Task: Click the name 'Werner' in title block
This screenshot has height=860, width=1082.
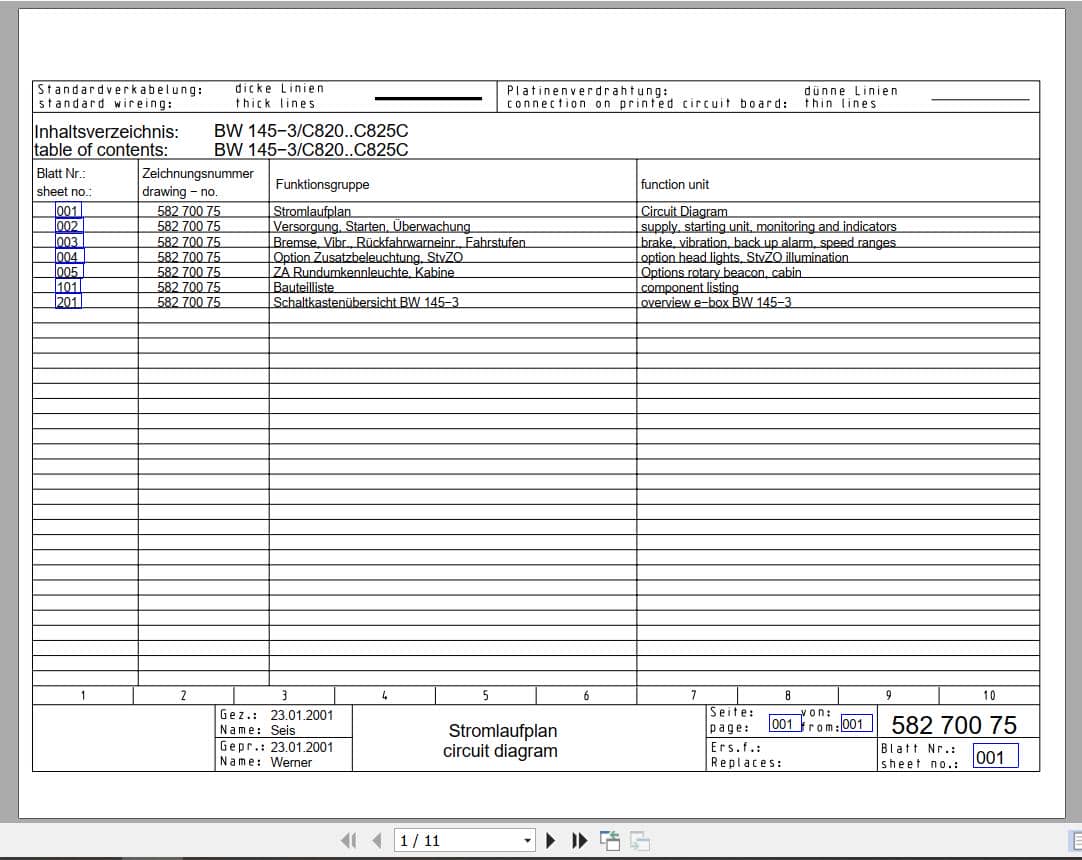Action: [291, 762]
